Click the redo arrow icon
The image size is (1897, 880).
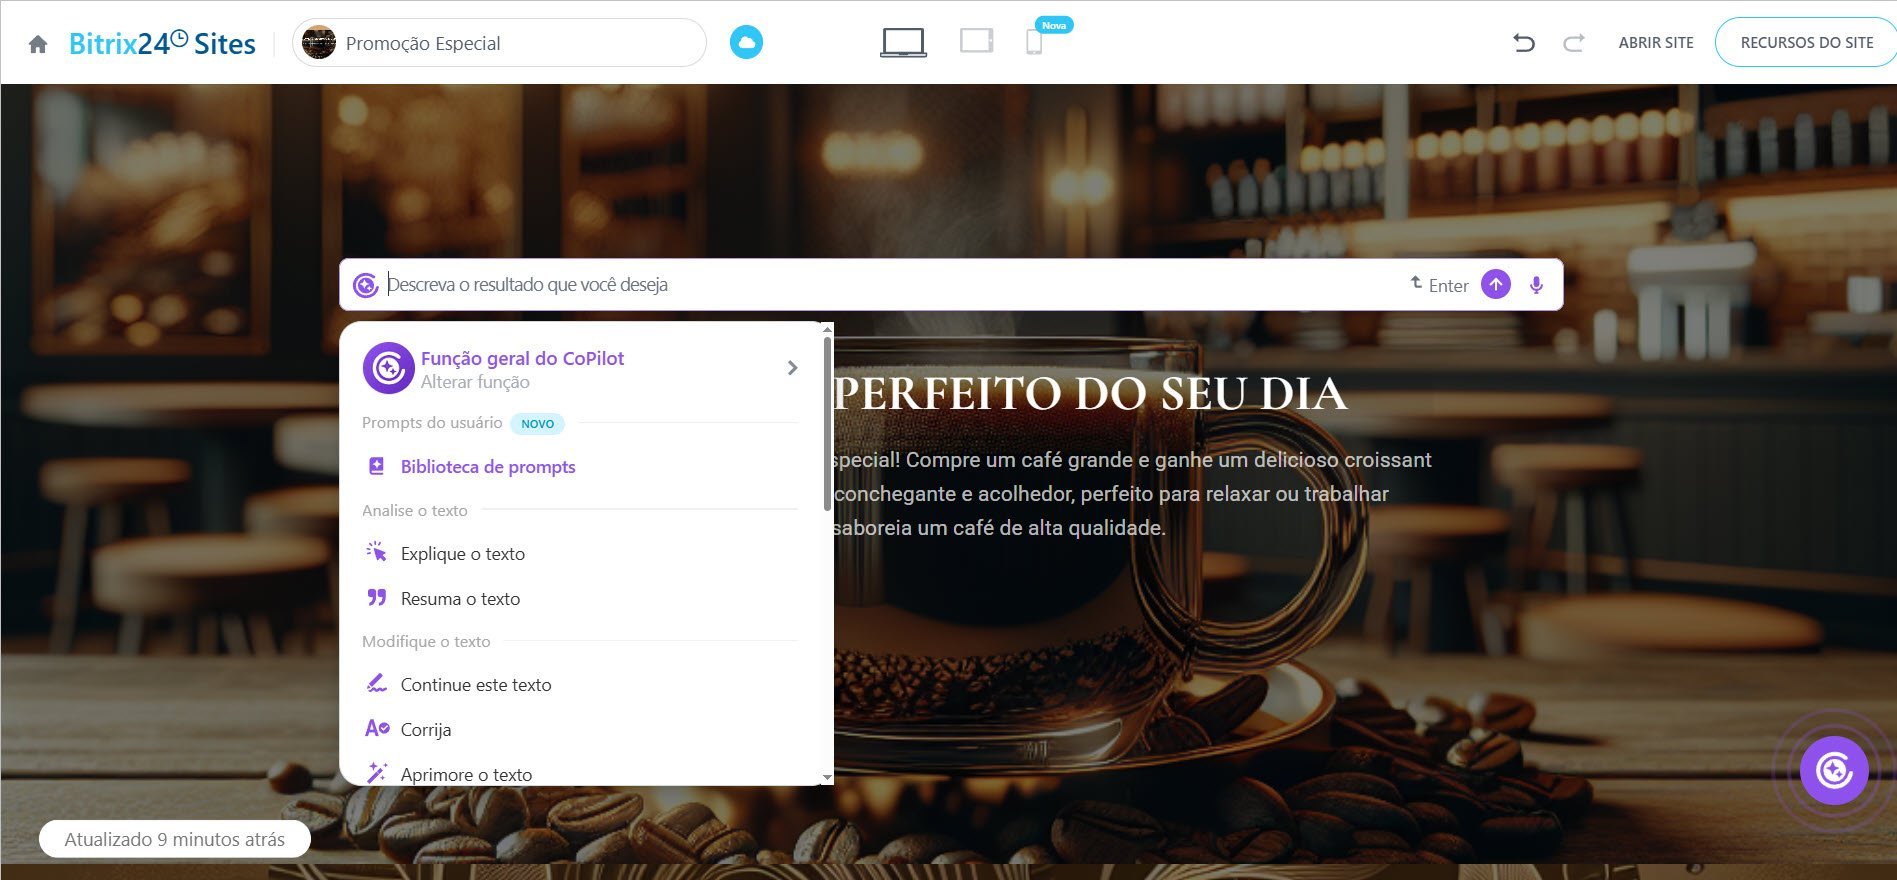tap(1573, 43)
